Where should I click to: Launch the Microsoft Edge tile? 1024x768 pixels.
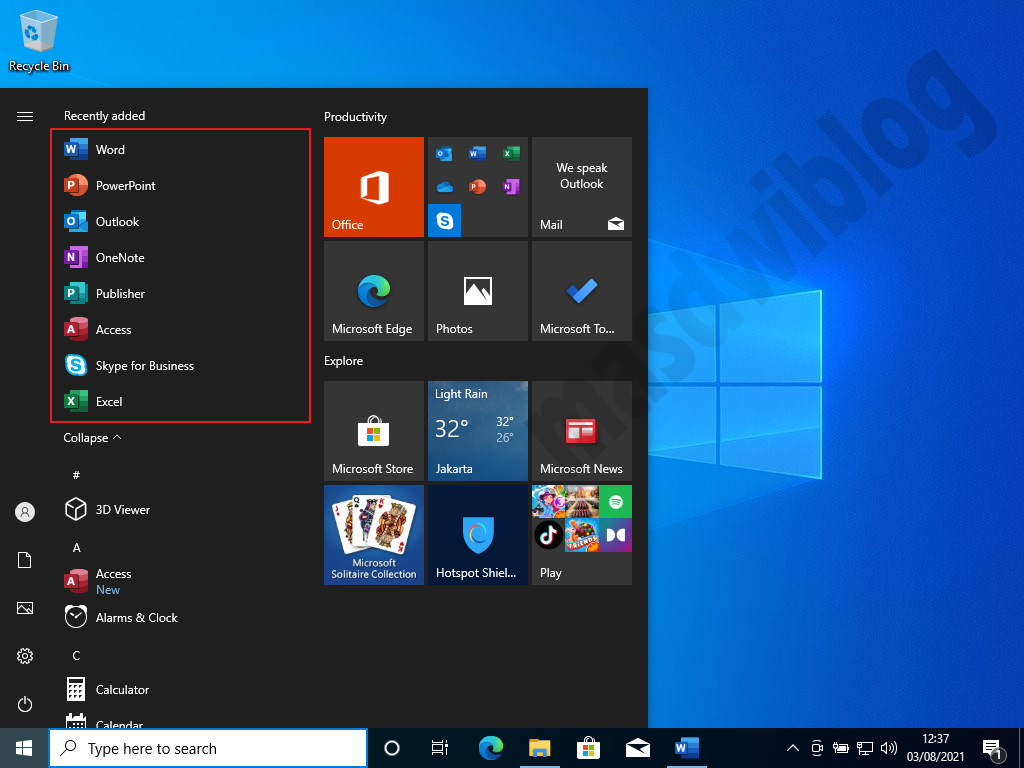374,291
